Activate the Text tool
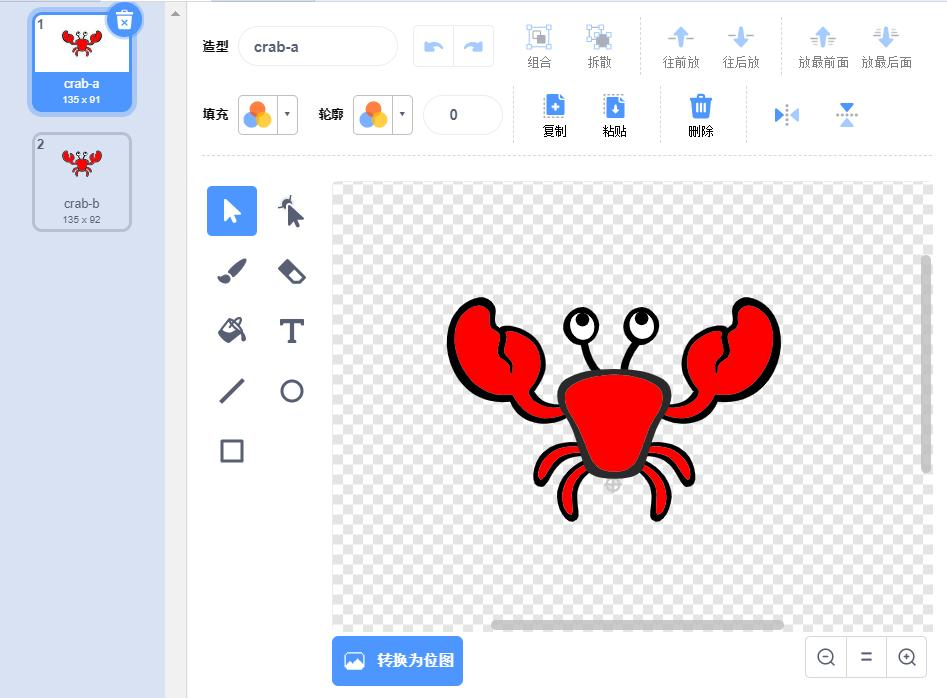This screenshot has width=947, height=698. pyautogui.click(x=291, y=331)
